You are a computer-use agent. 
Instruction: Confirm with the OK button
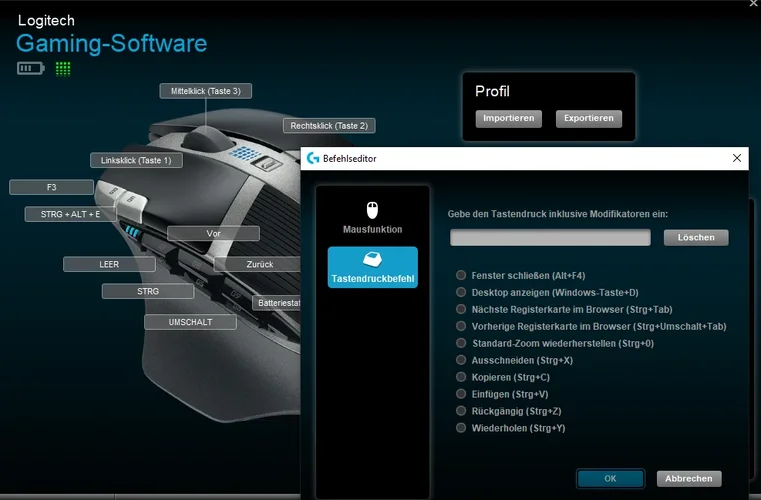(x=610, y=479)
